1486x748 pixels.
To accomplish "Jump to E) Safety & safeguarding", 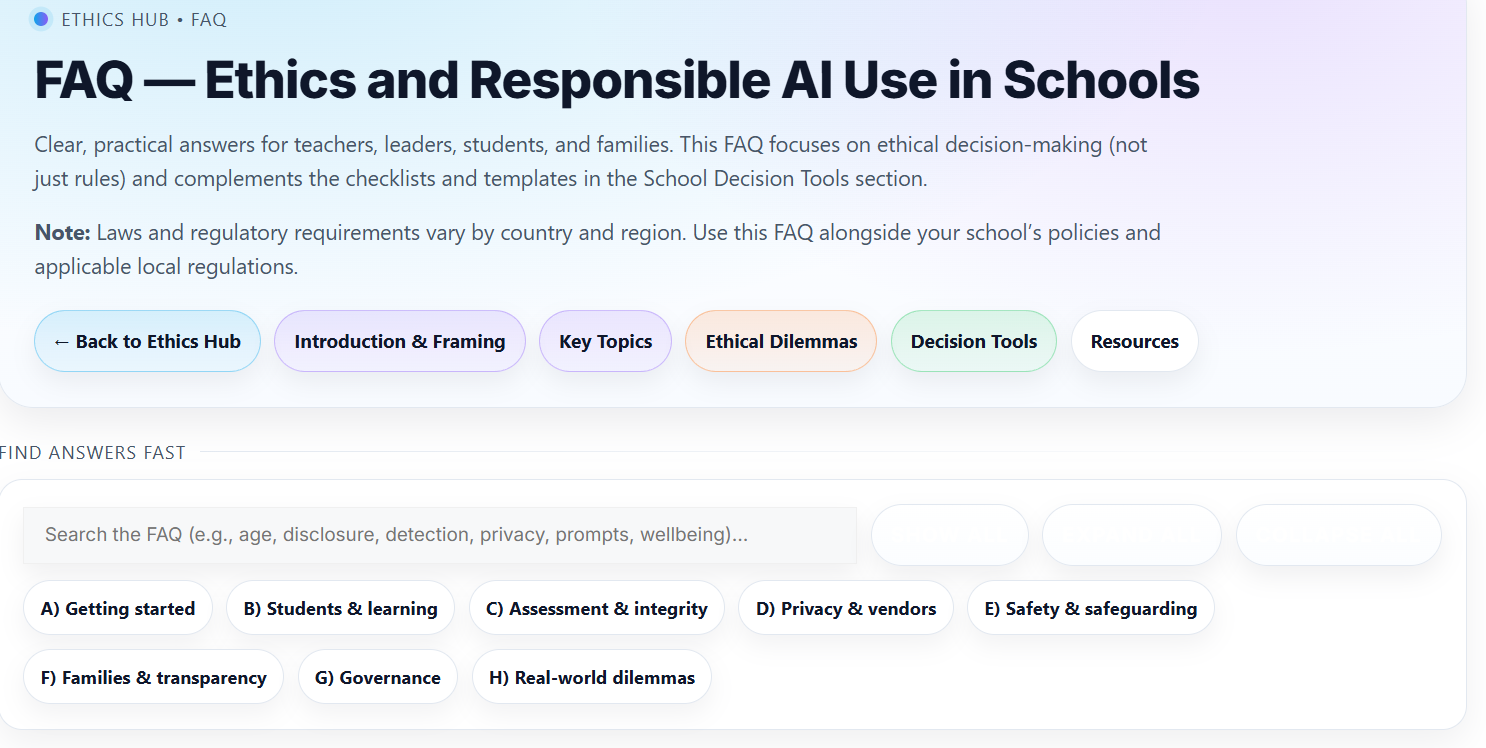I will click(1090, 608).
